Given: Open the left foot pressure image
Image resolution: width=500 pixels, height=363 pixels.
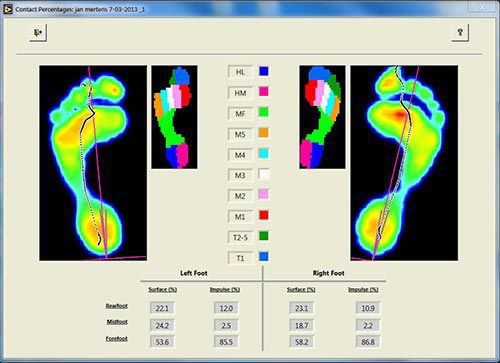Looking at the screenshot, I should coord(93,163).
